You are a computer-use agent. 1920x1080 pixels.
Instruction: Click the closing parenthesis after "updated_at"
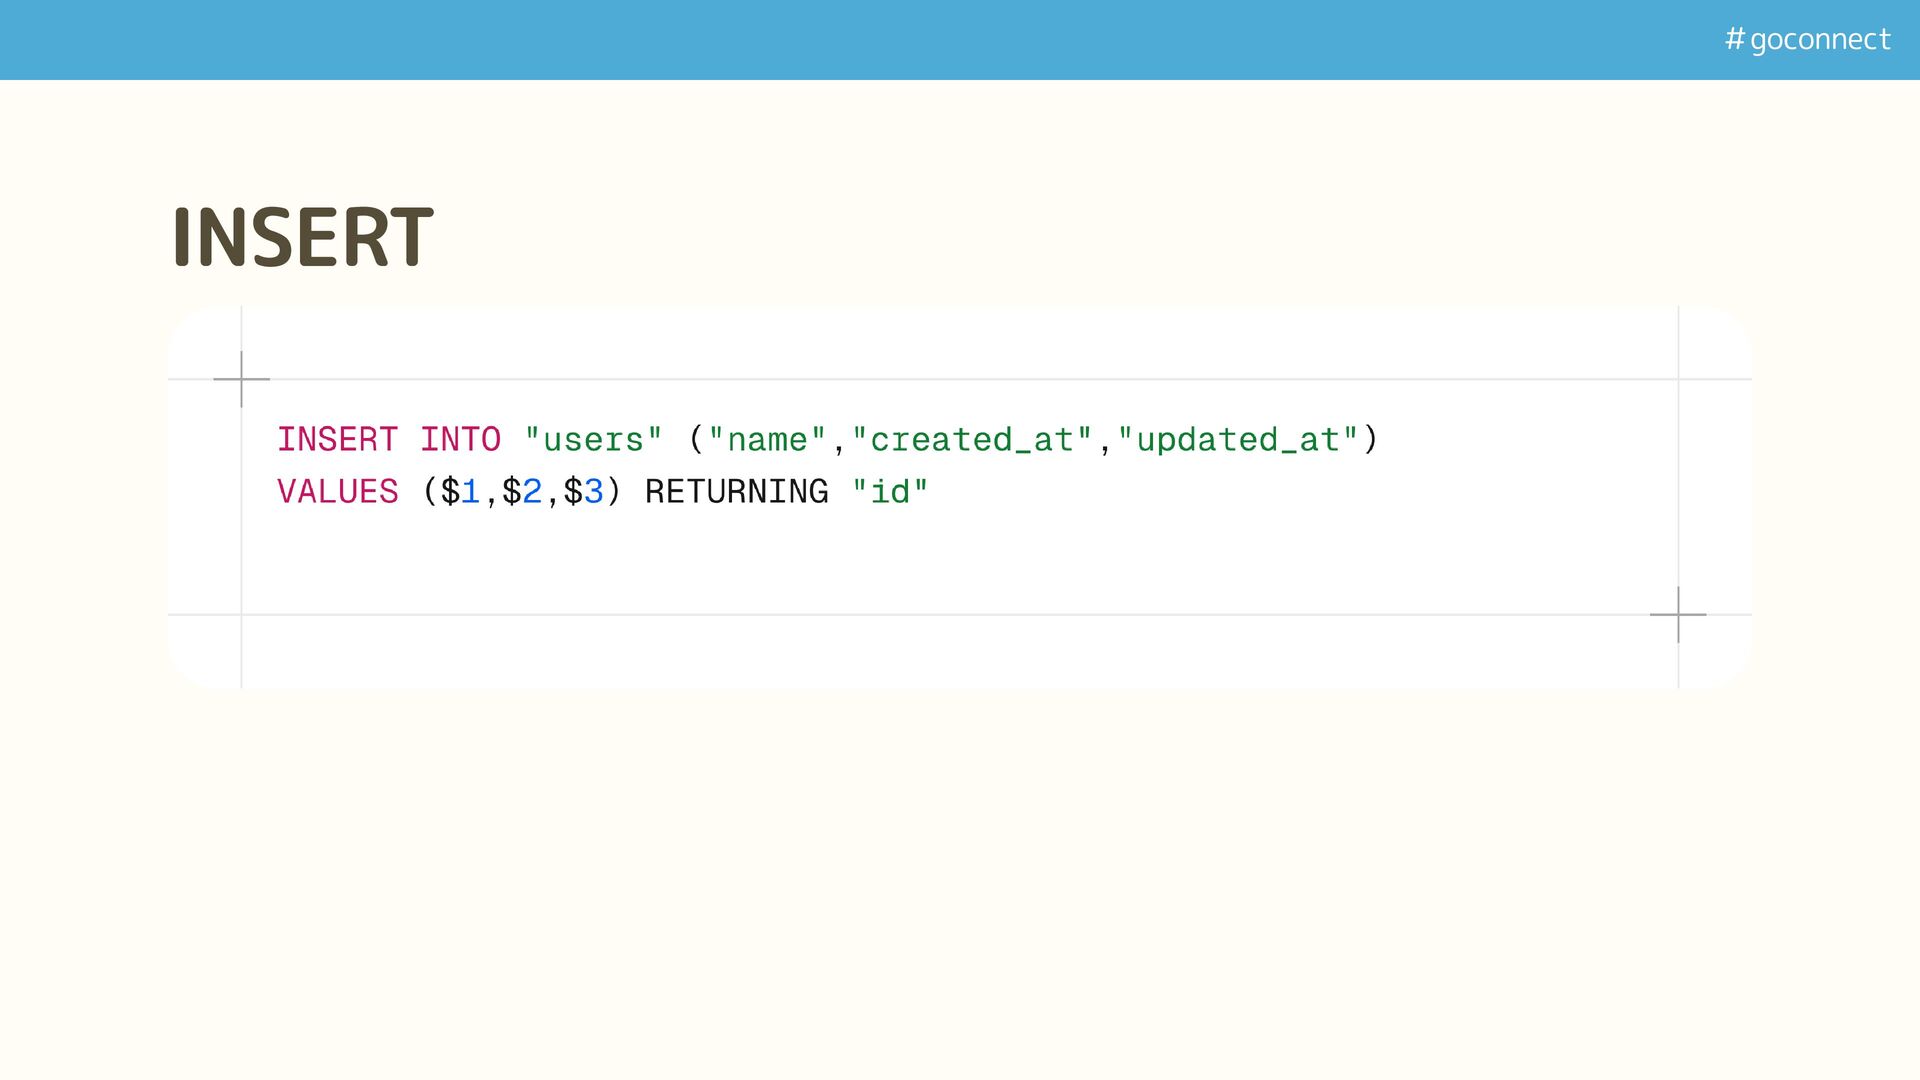click(1371, 440)
